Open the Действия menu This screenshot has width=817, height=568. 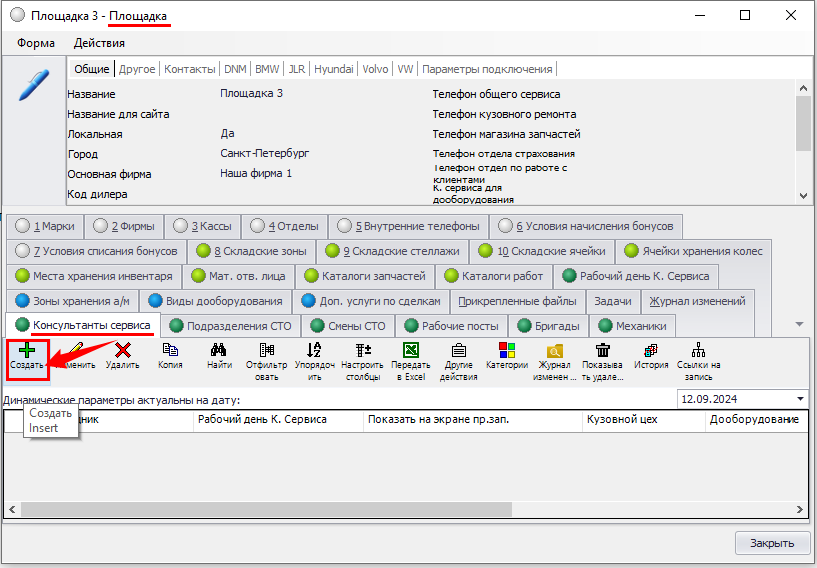[x=99, y=43]
